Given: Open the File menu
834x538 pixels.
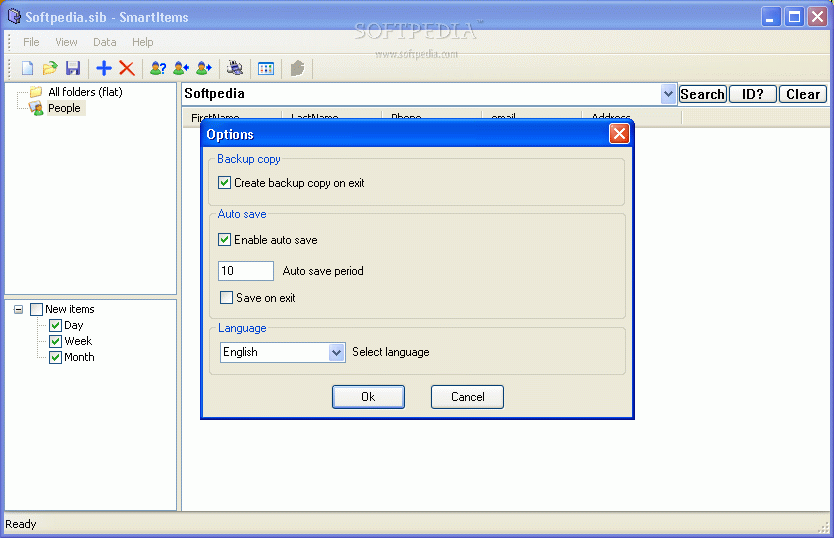Looking at the screenshot, I should point(31,42).
